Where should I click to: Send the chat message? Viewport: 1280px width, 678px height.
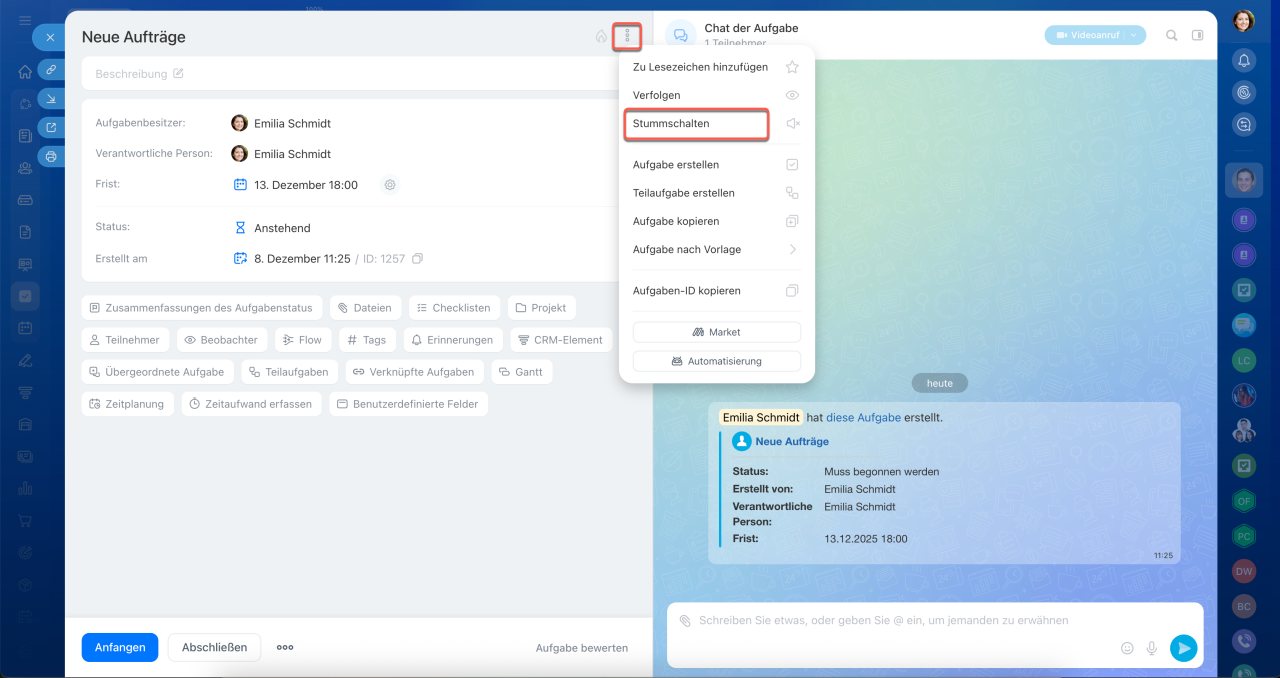pos(1183,648)
